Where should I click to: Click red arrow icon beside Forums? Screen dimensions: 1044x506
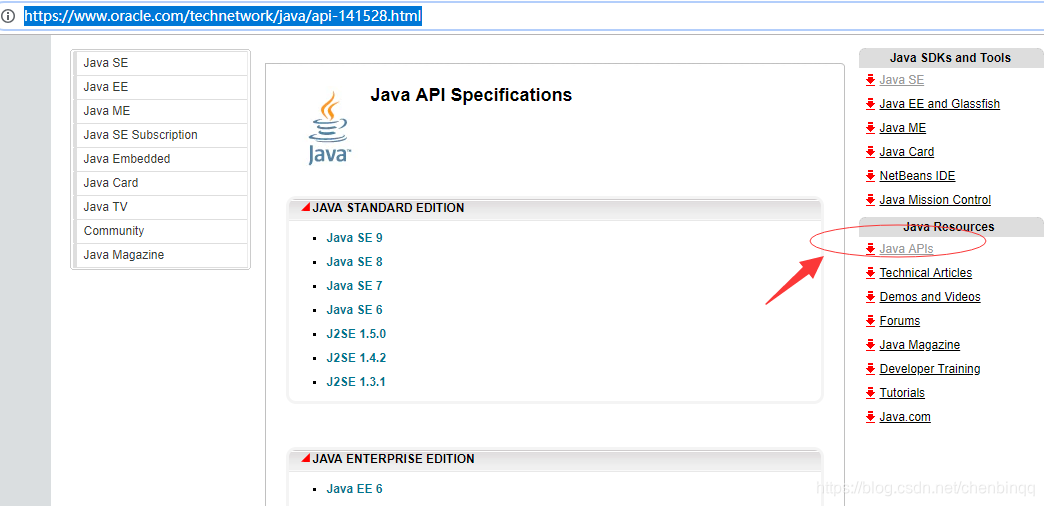click(x=870, y=321)
